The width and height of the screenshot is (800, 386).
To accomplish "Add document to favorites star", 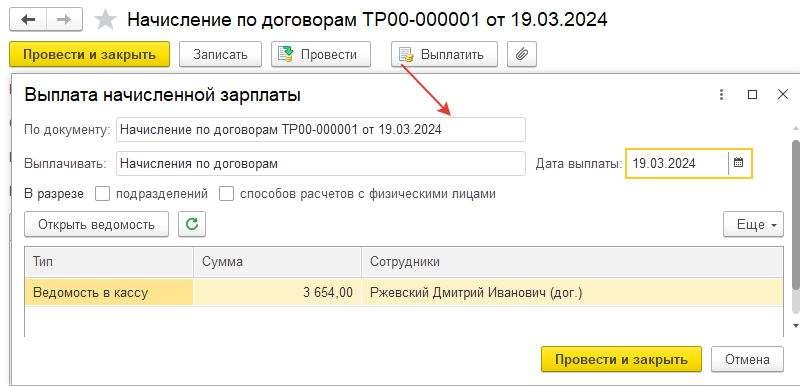I will click(106, 19).
